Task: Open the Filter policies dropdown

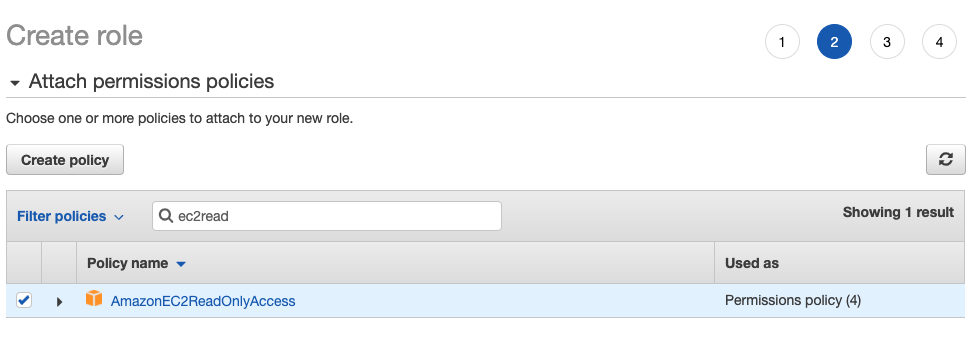Action: pyautogui.click(x=71, y=216)
